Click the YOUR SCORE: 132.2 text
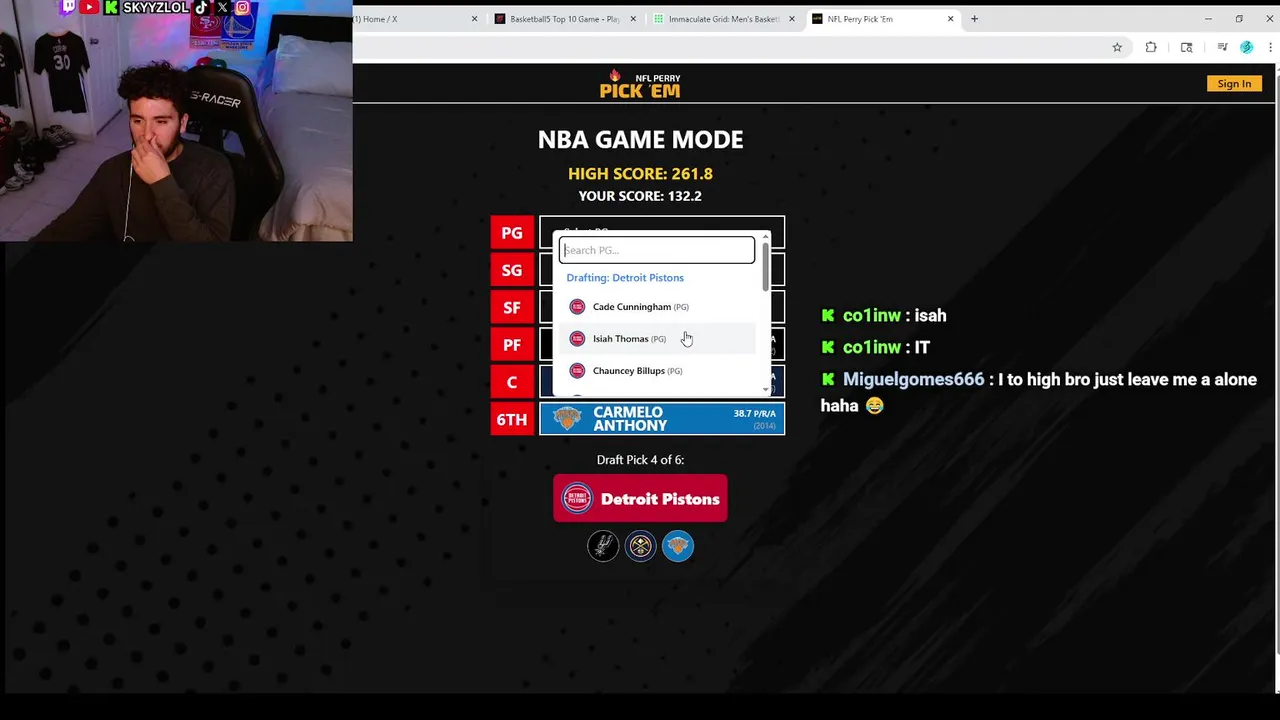This screenshot has width=1280, height=720. tap(640, 196)
